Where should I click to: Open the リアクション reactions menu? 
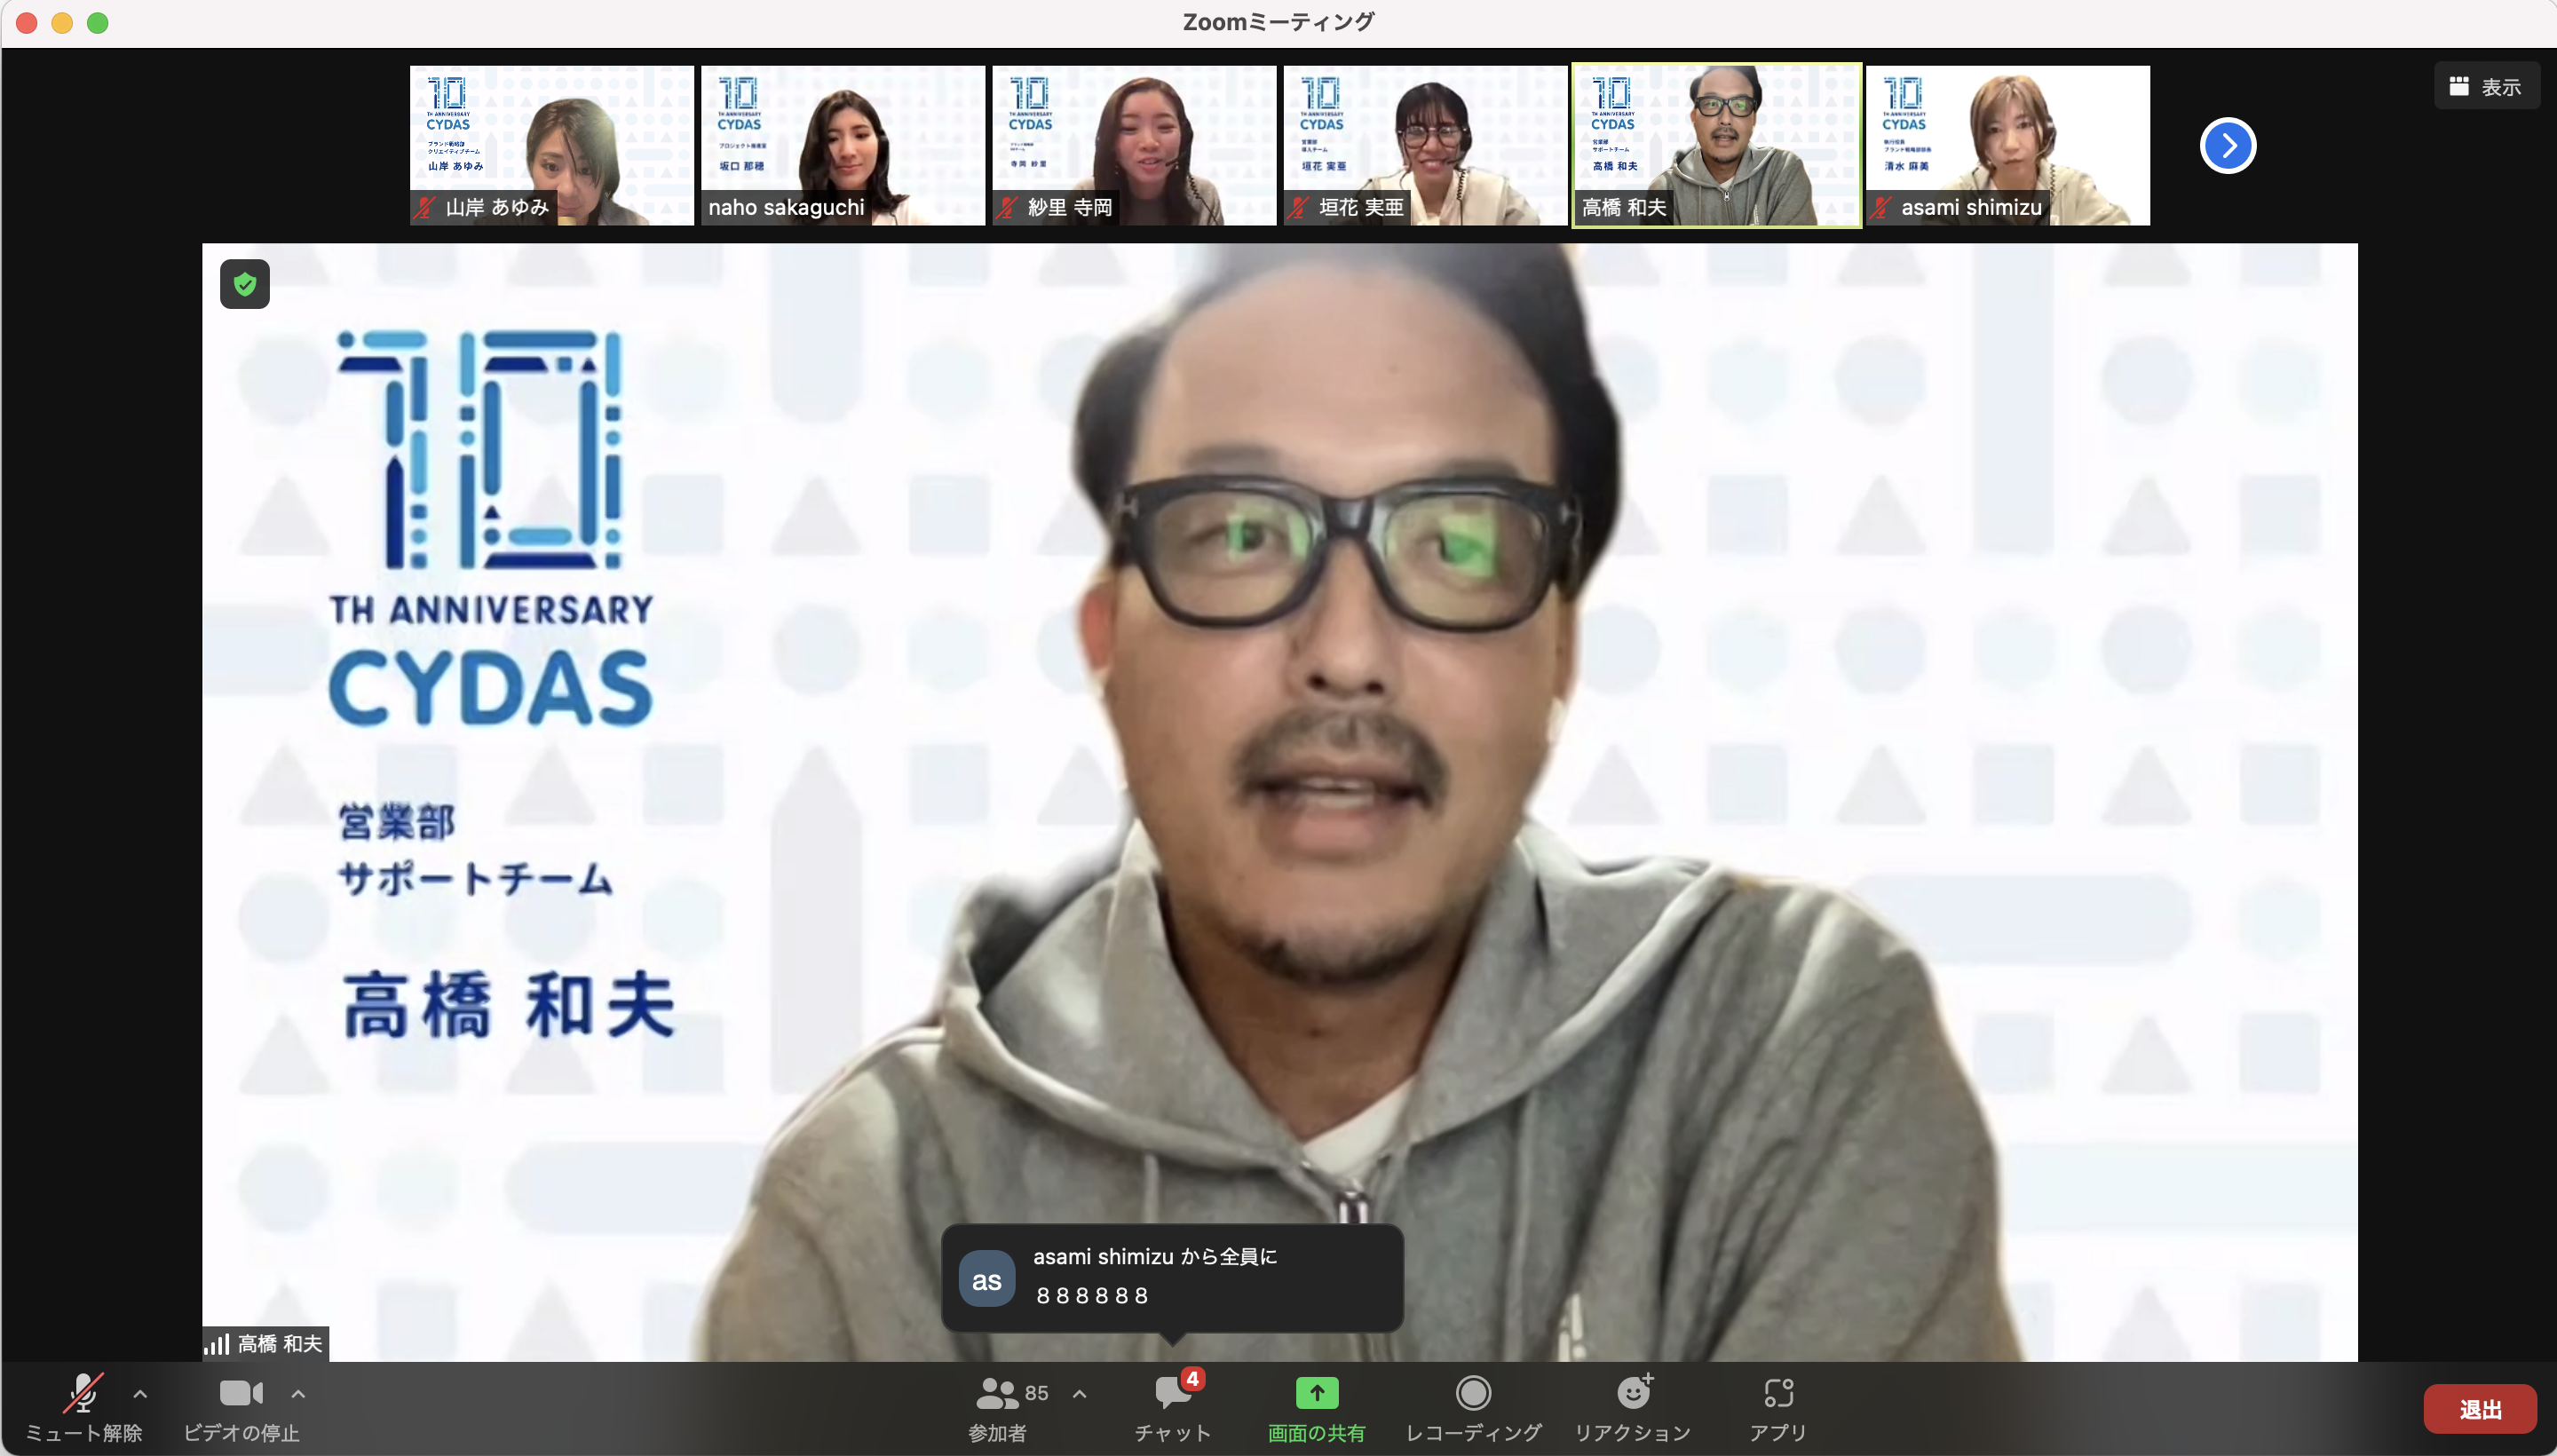click(1632, 1408)
